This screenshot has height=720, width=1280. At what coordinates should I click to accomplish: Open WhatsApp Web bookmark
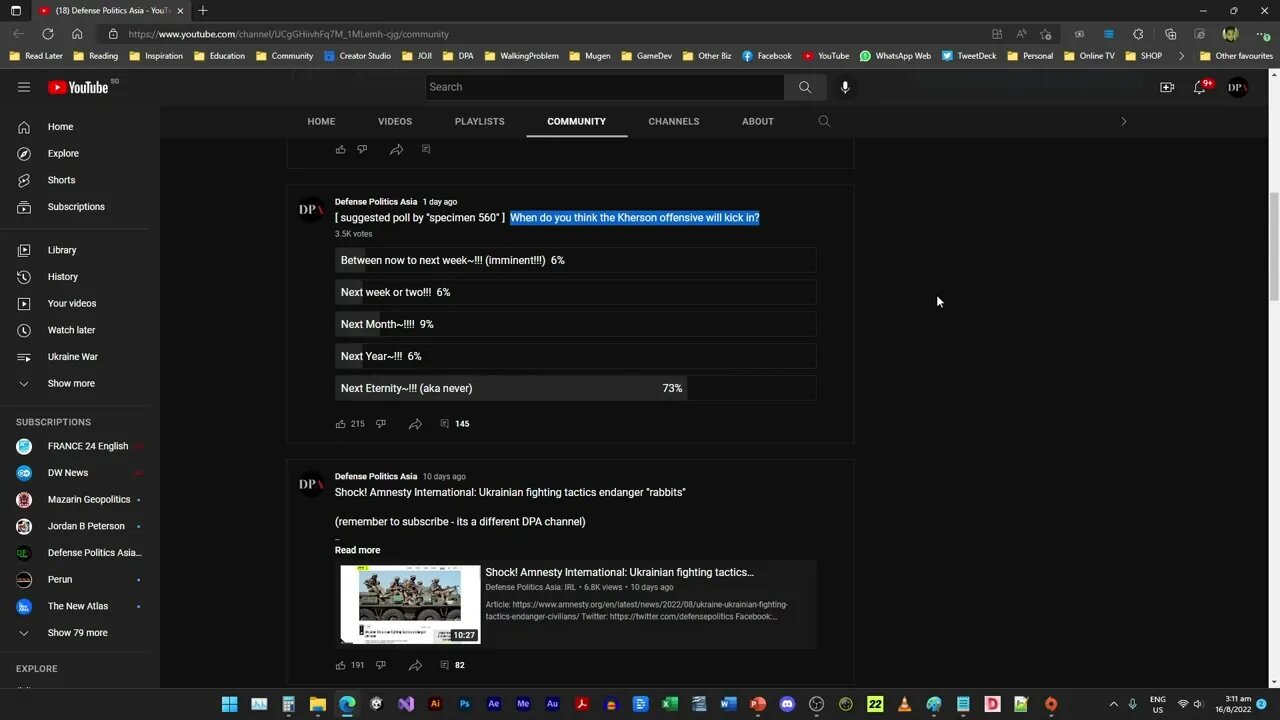[895, 56]
